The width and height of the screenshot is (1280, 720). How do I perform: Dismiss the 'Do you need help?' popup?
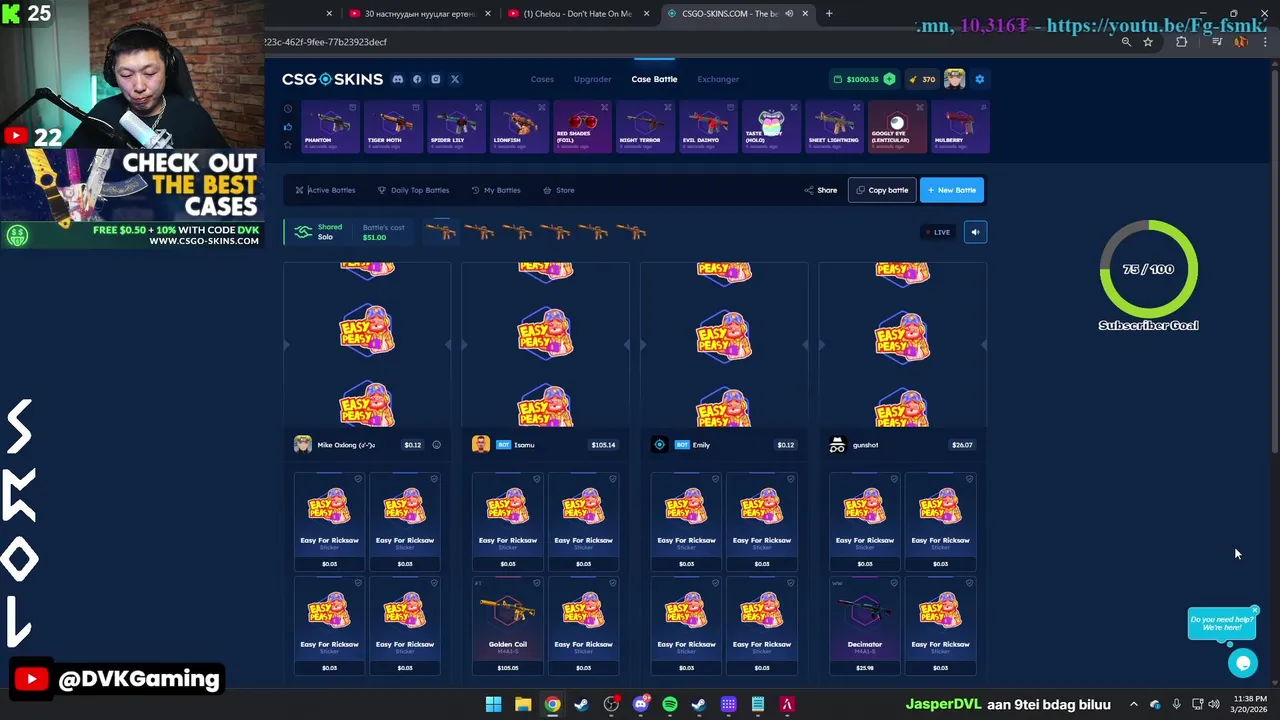coord(1254,610)
